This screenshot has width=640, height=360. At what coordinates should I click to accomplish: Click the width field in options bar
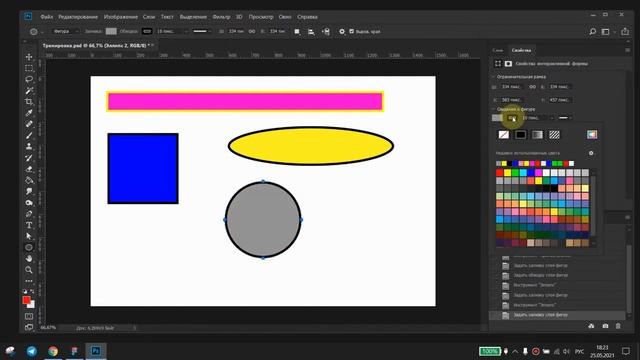tap(236, 31)
